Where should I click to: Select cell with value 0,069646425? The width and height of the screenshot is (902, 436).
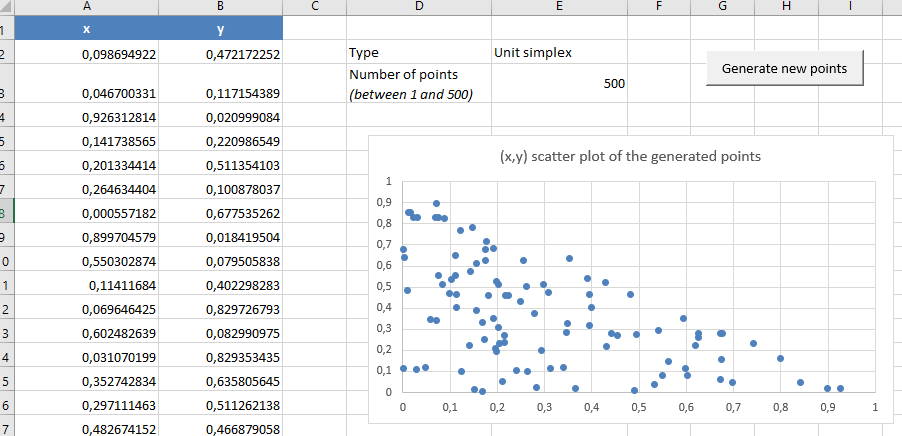(x=86, y=309)
